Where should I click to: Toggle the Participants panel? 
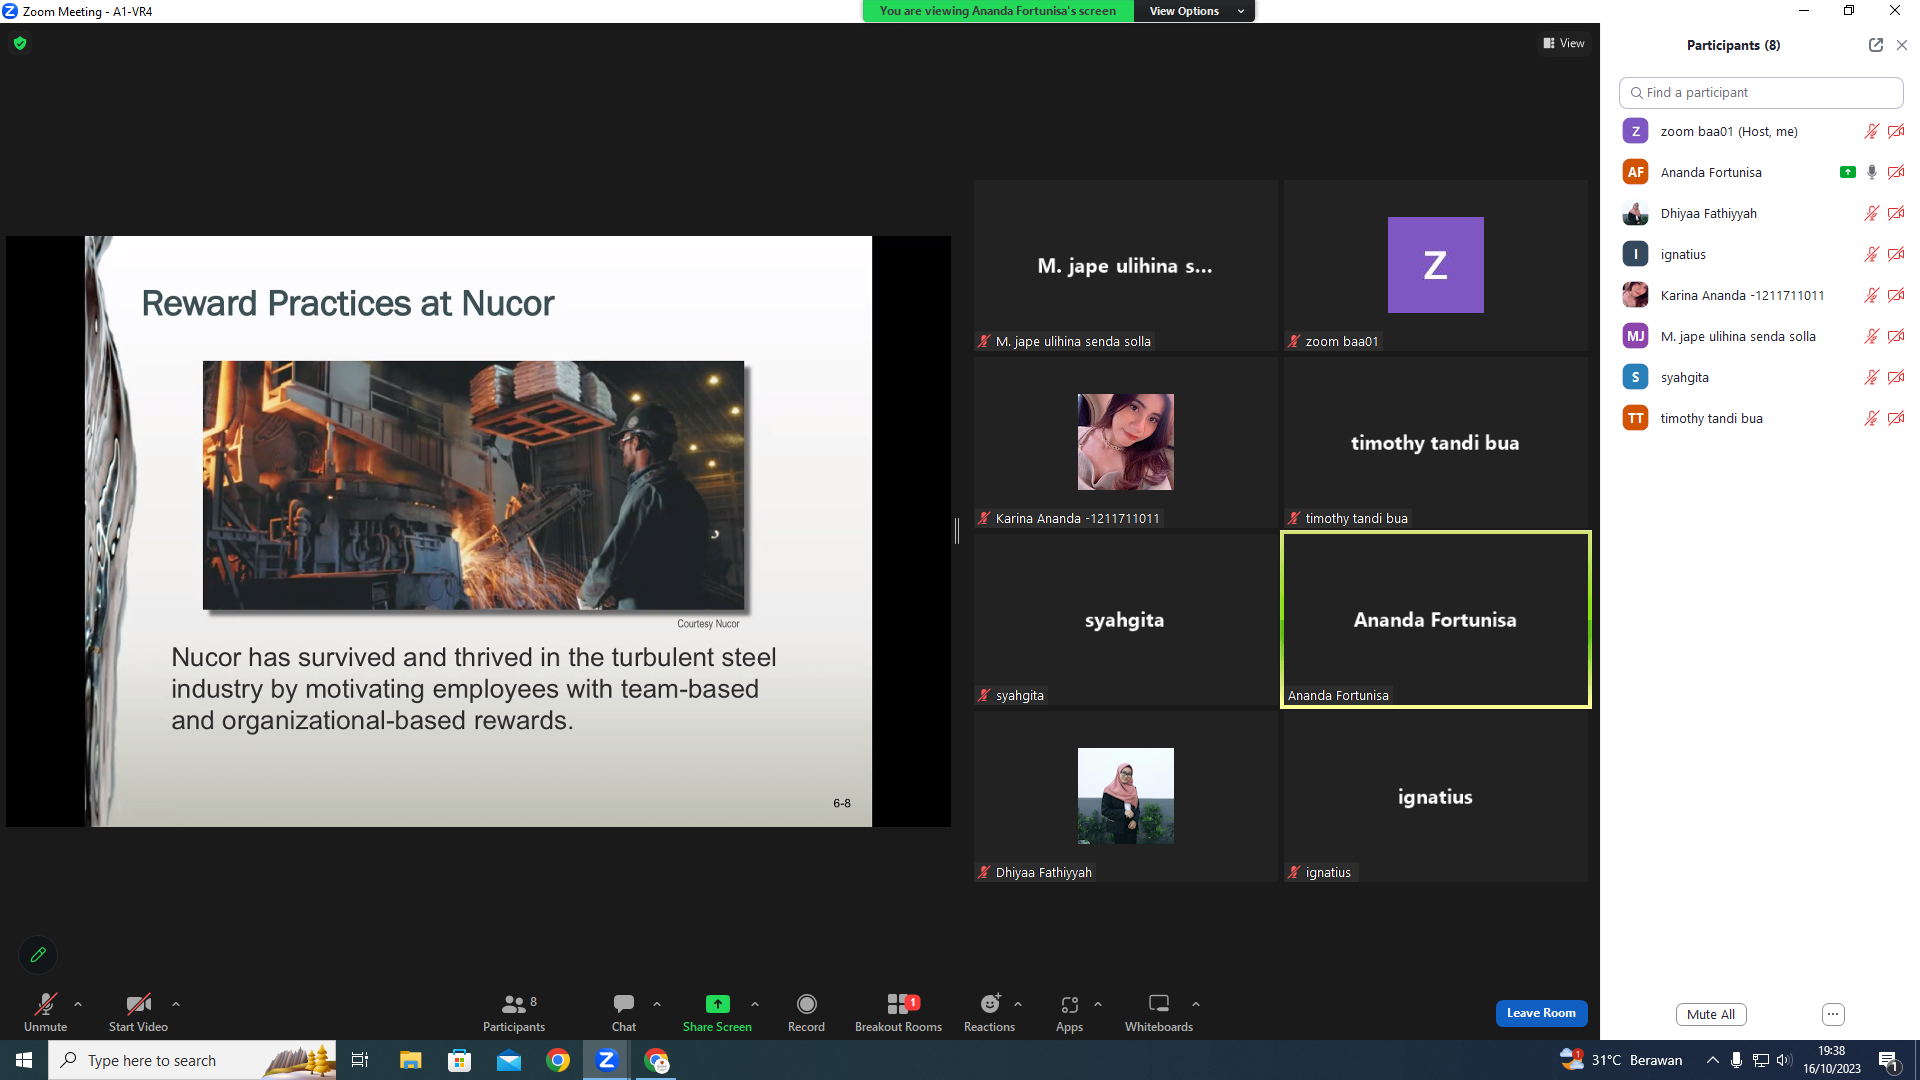coord(514,1012)
